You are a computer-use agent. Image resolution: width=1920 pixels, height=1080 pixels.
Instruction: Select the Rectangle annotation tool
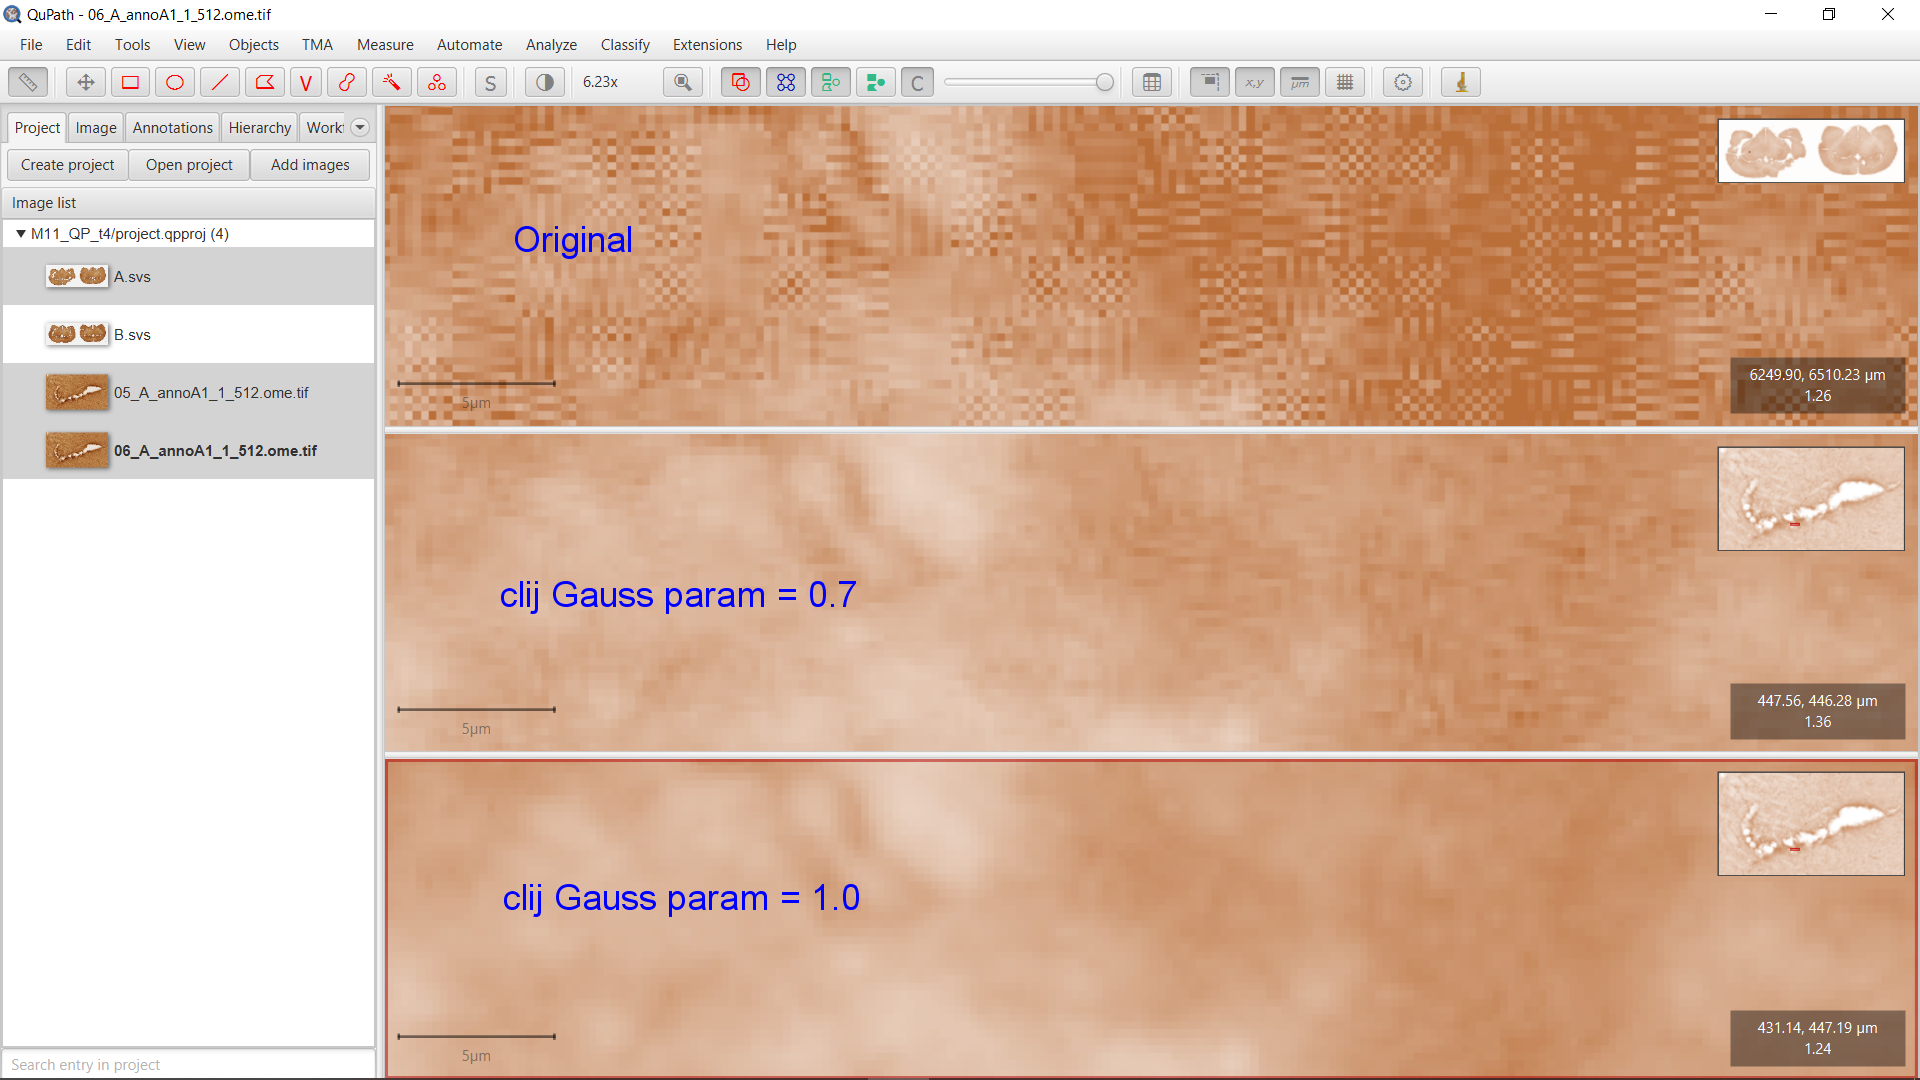coord(130,82)
